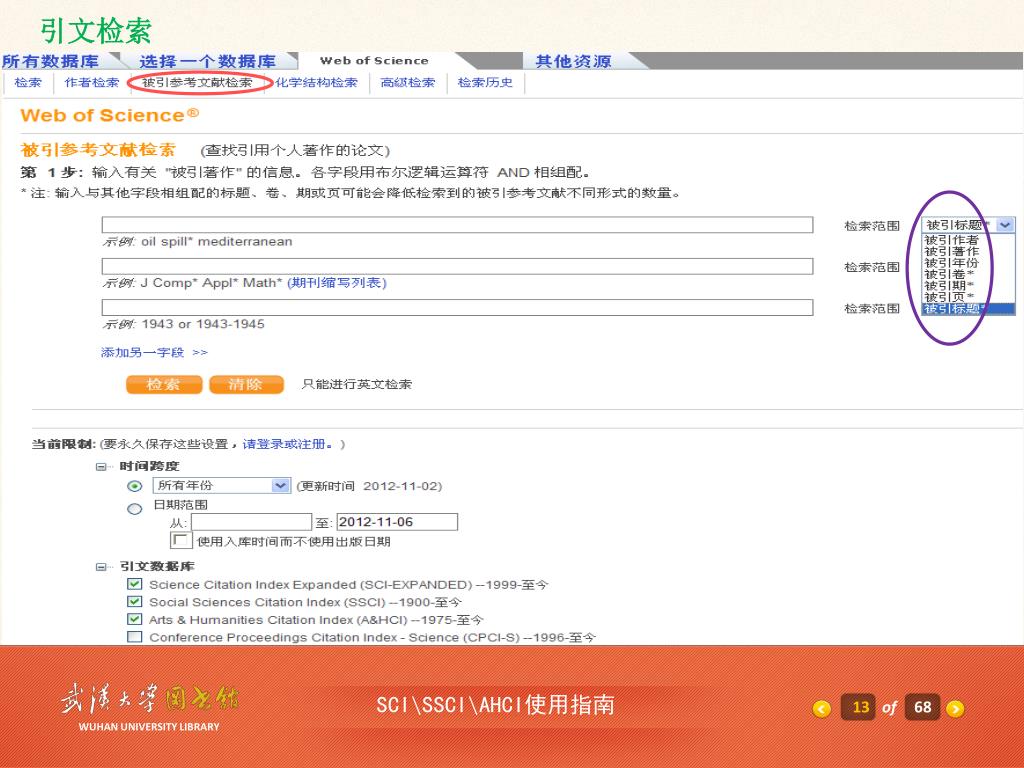Open 被引参考文献检索 page
The width and height of the screenshot is (1024, 768).
point(197,83)
